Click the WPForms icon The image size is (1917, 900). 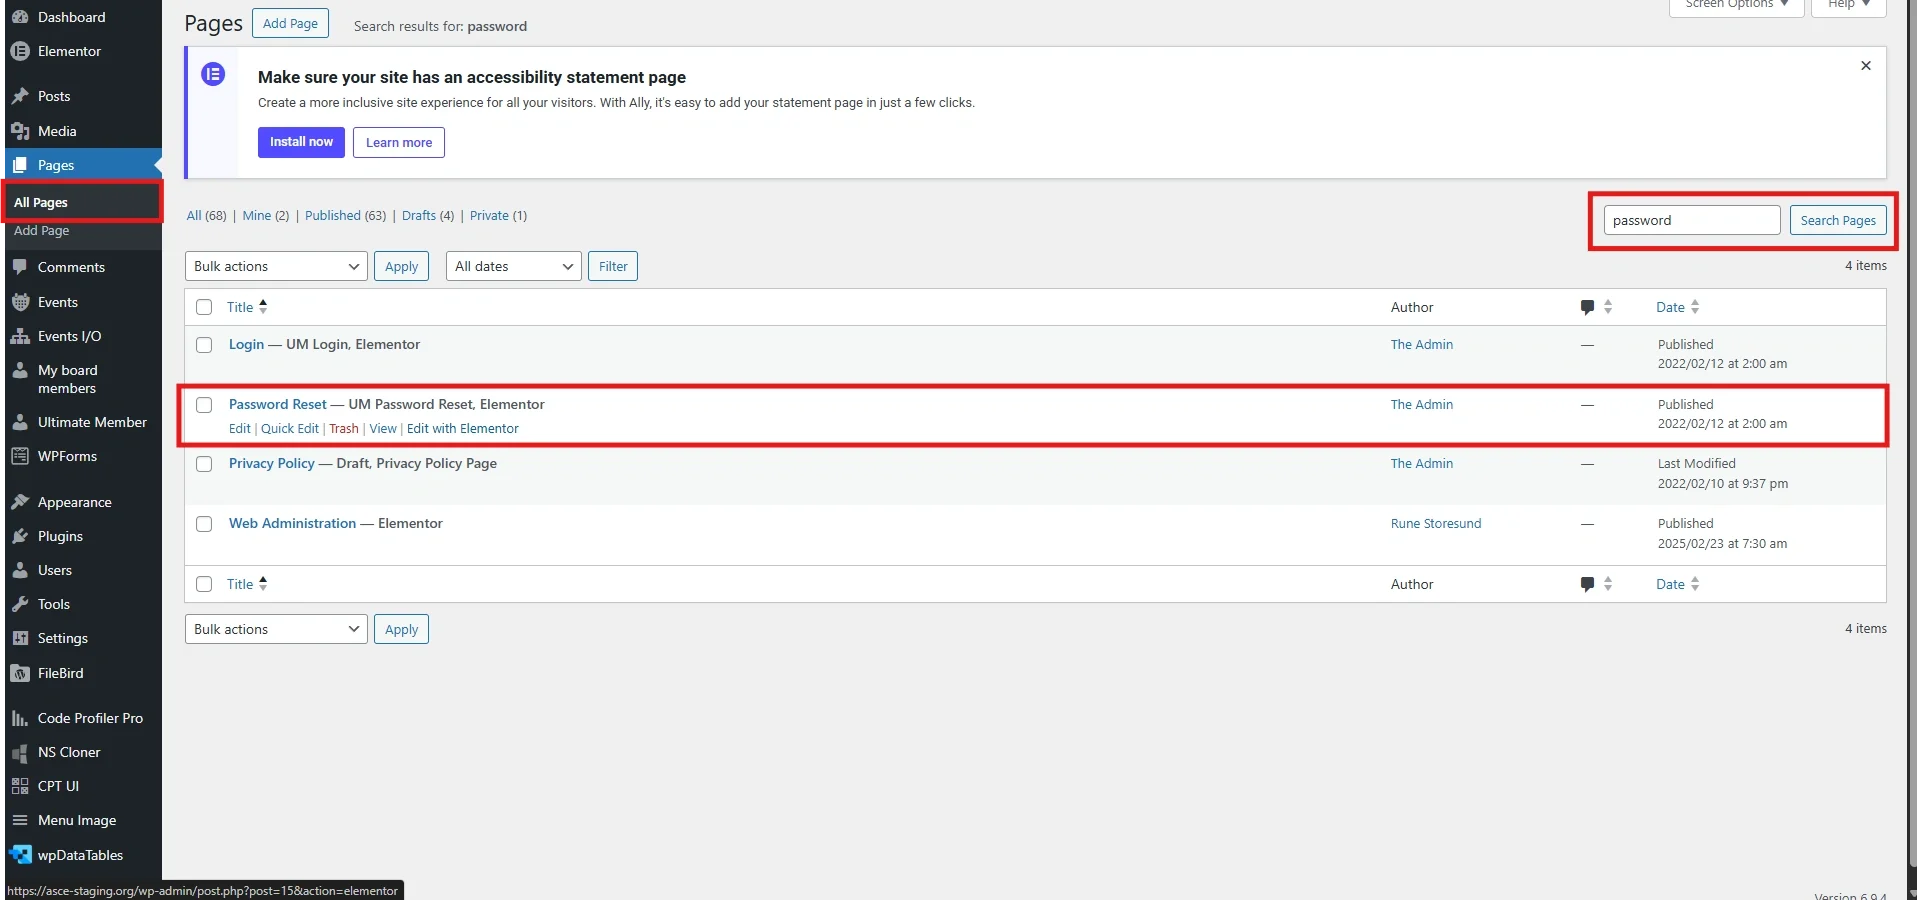(x=20, y=456)
